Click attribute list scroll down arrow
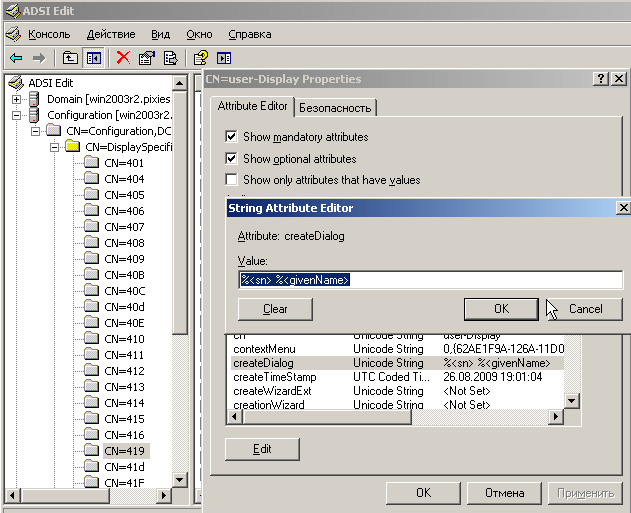The image size is (631, 513). click(571, 400)
